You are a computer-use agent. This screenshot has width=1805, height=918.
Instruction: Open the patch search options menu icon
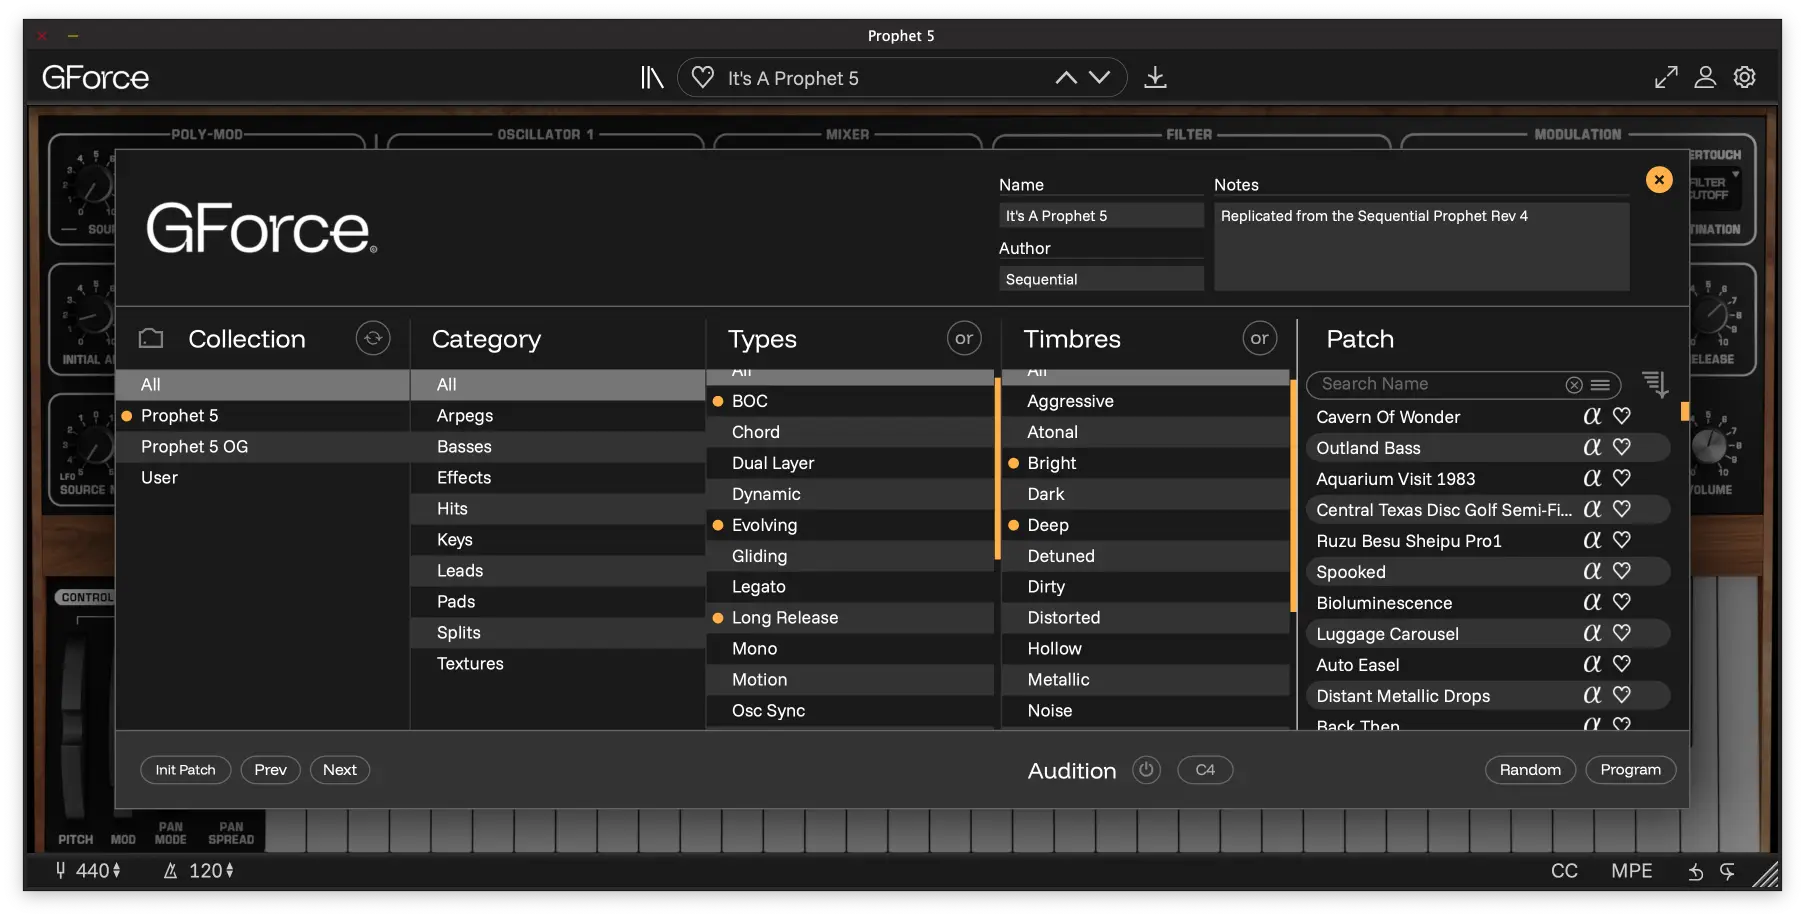(1600, 385)
